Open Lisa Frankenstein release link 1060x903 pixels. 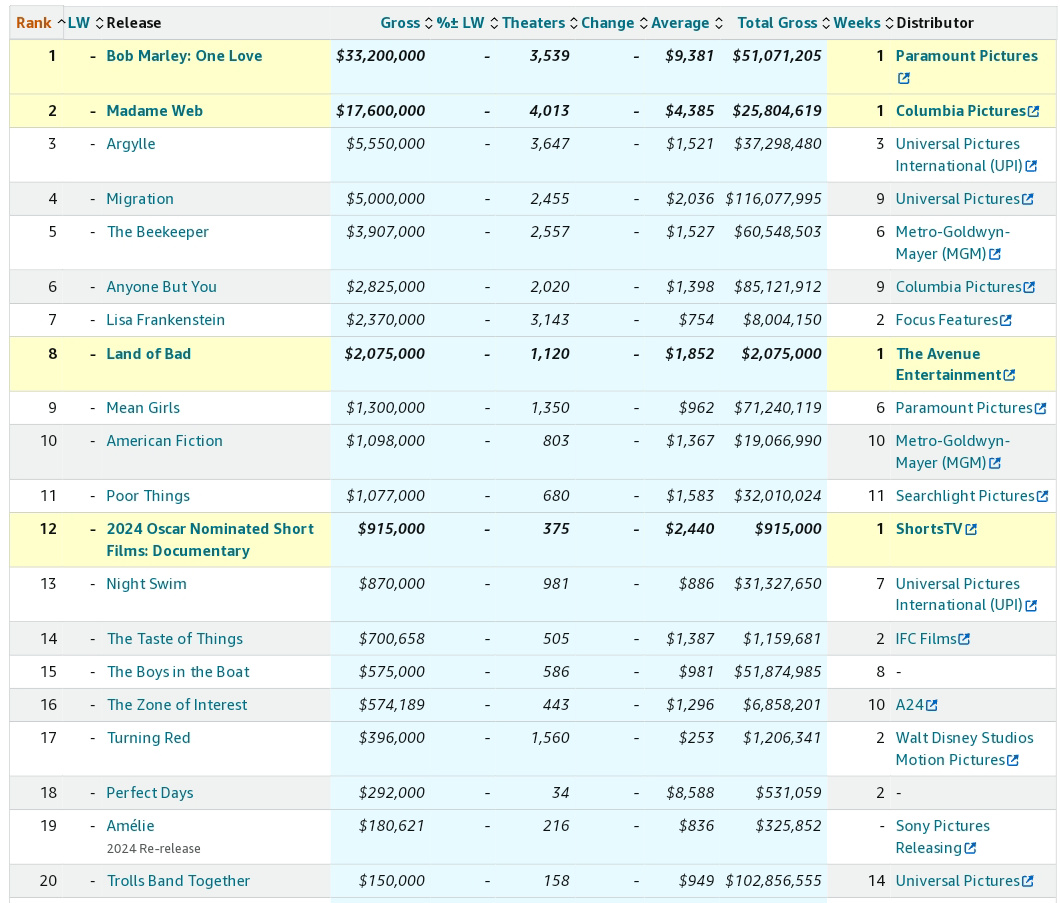166,320
